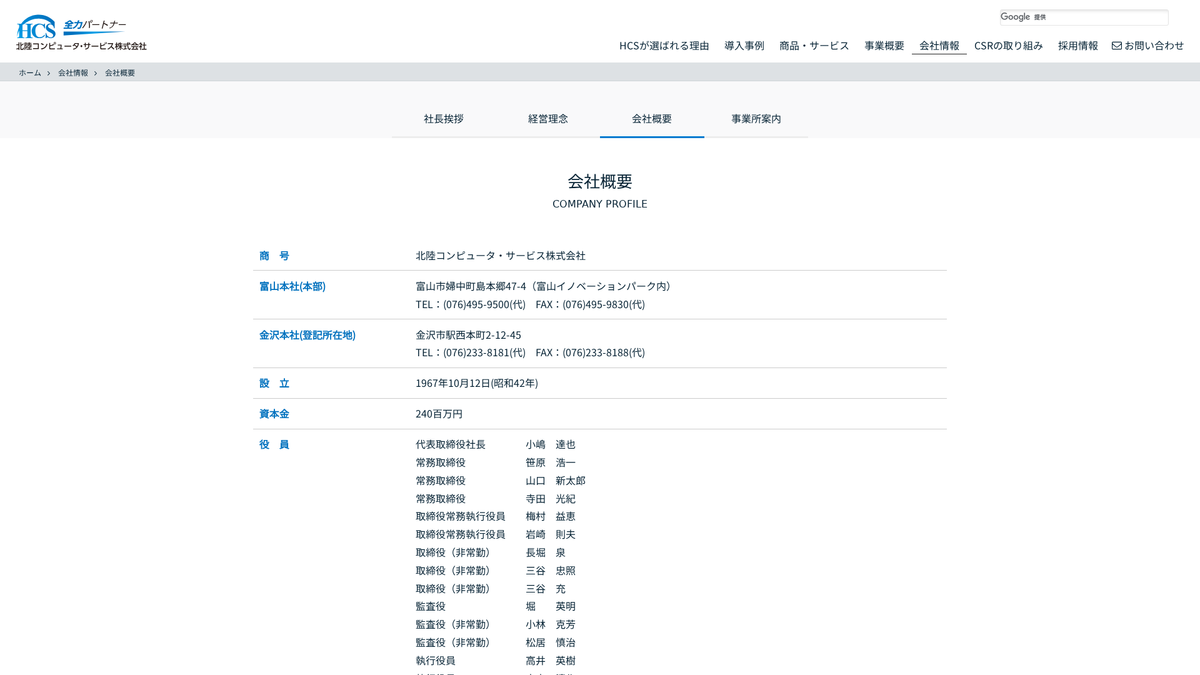Click the title 代表取締役社長

tap(451, 444)
